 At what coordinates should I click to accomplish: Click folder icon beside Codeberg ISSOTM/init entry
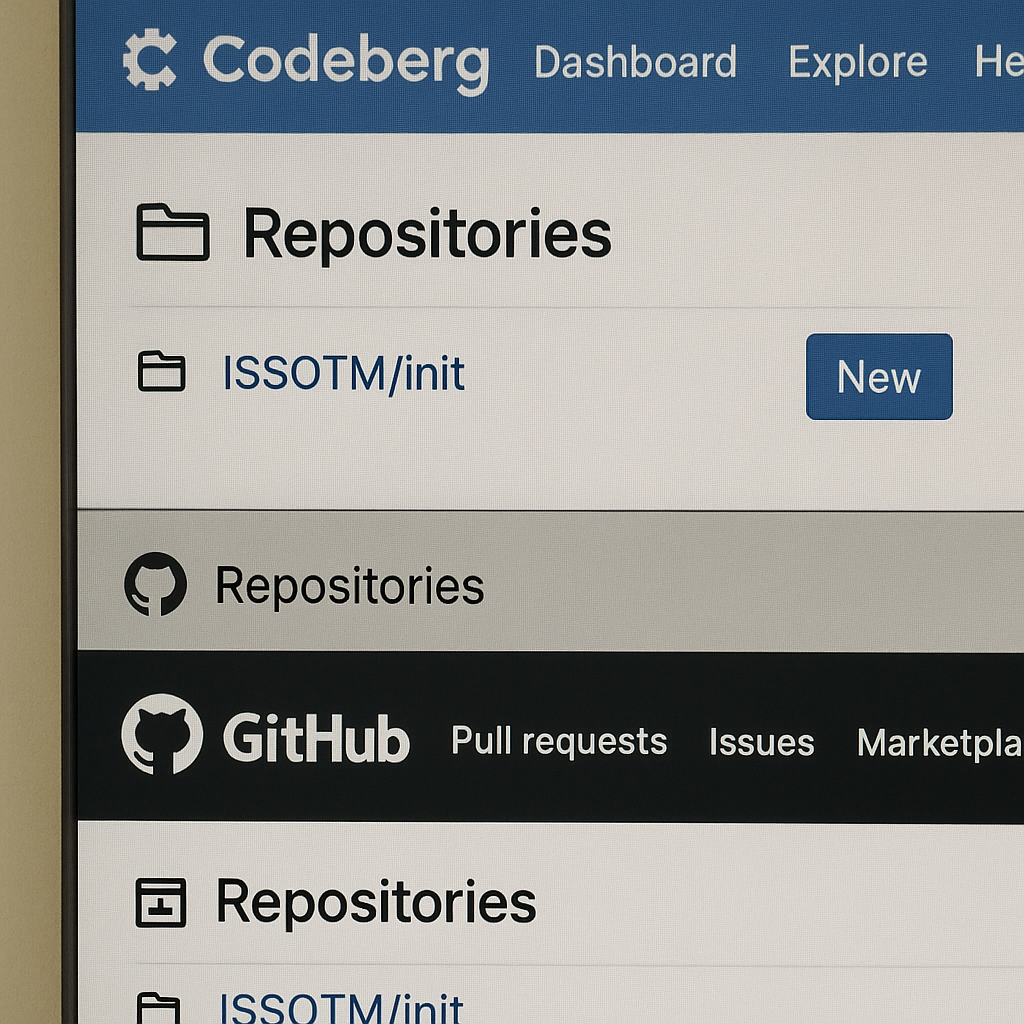click(x=161, y=372)
